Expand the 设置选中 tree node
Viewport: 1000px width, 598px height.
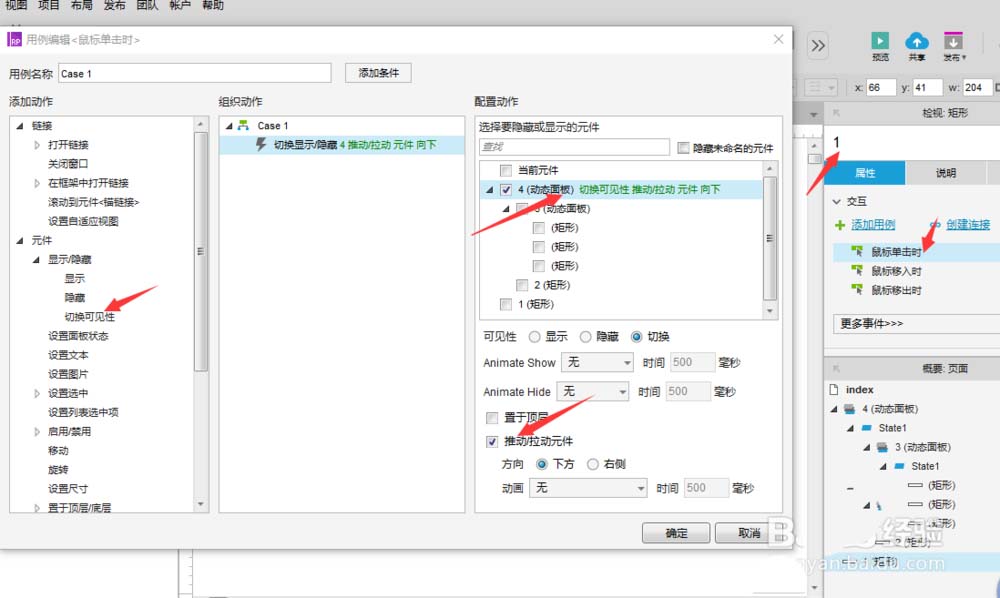tap(37, 393)
